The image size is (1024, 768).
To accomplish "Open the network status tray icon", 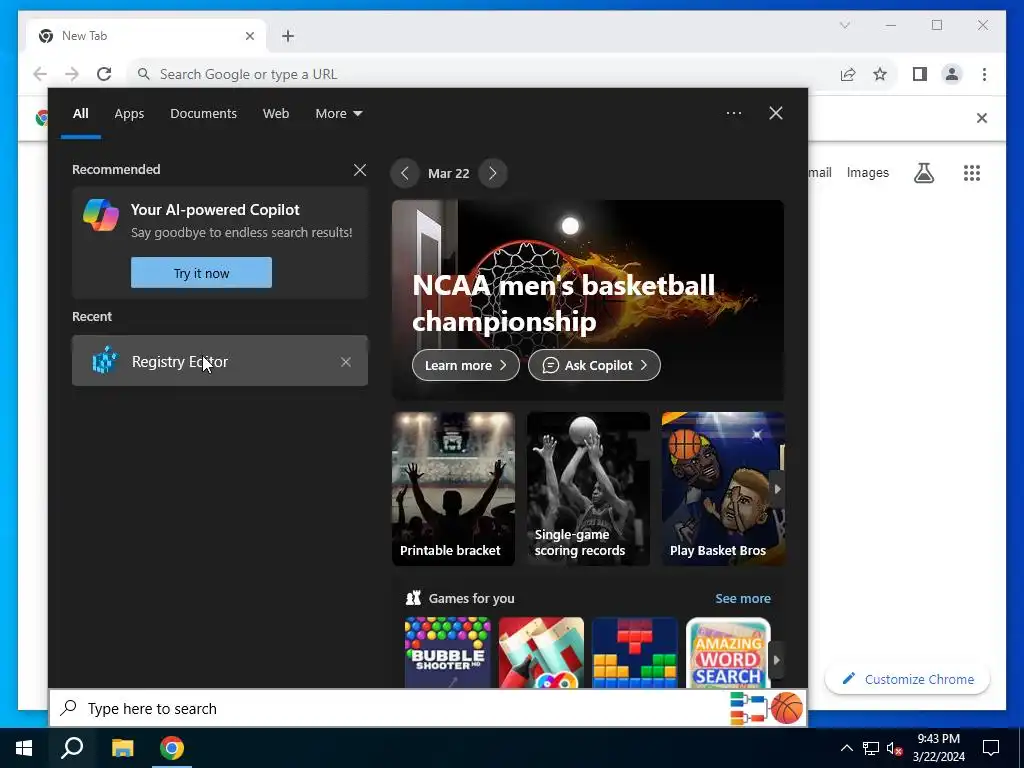I will click(871, 748).
